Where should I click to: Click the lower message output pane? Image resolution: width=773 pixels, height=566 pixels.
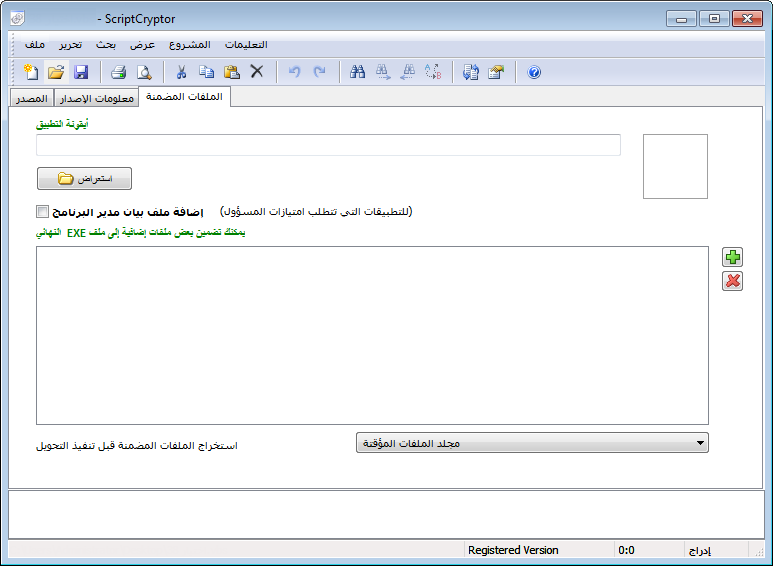point(386,514)
